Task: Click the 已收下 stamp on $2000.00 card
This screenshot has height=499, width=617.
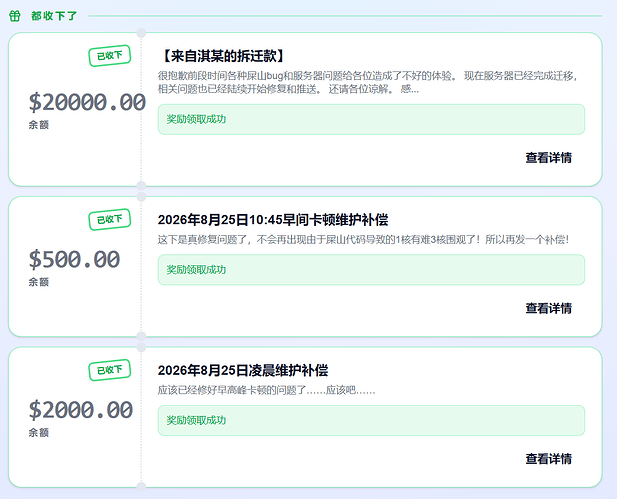Action: click(x=110, y=370)
